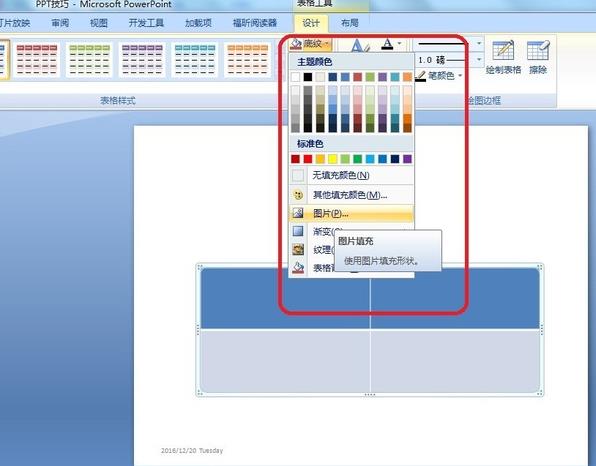Image resolution: width=596 pixels, height=466 pixels.
Task: Pick white in theme colors row
Action: coord(295,77)
